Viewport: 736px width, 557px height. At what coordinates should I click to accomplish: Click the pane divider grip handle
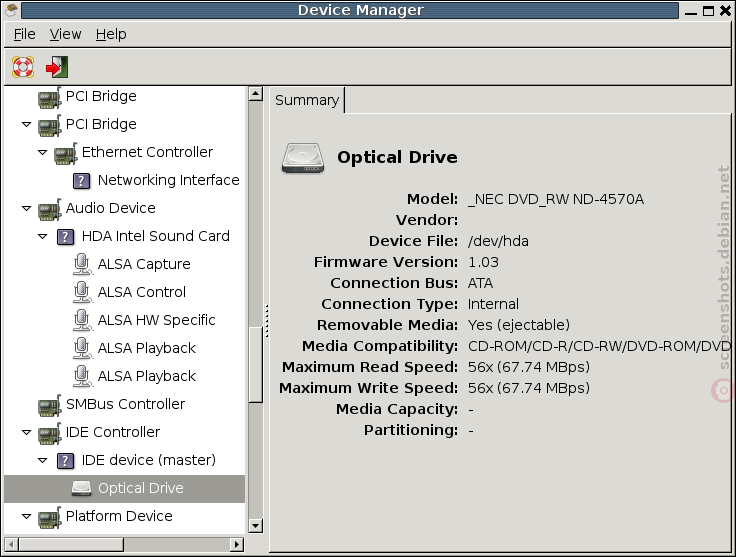pyautogui.click(x=267, y=321)
